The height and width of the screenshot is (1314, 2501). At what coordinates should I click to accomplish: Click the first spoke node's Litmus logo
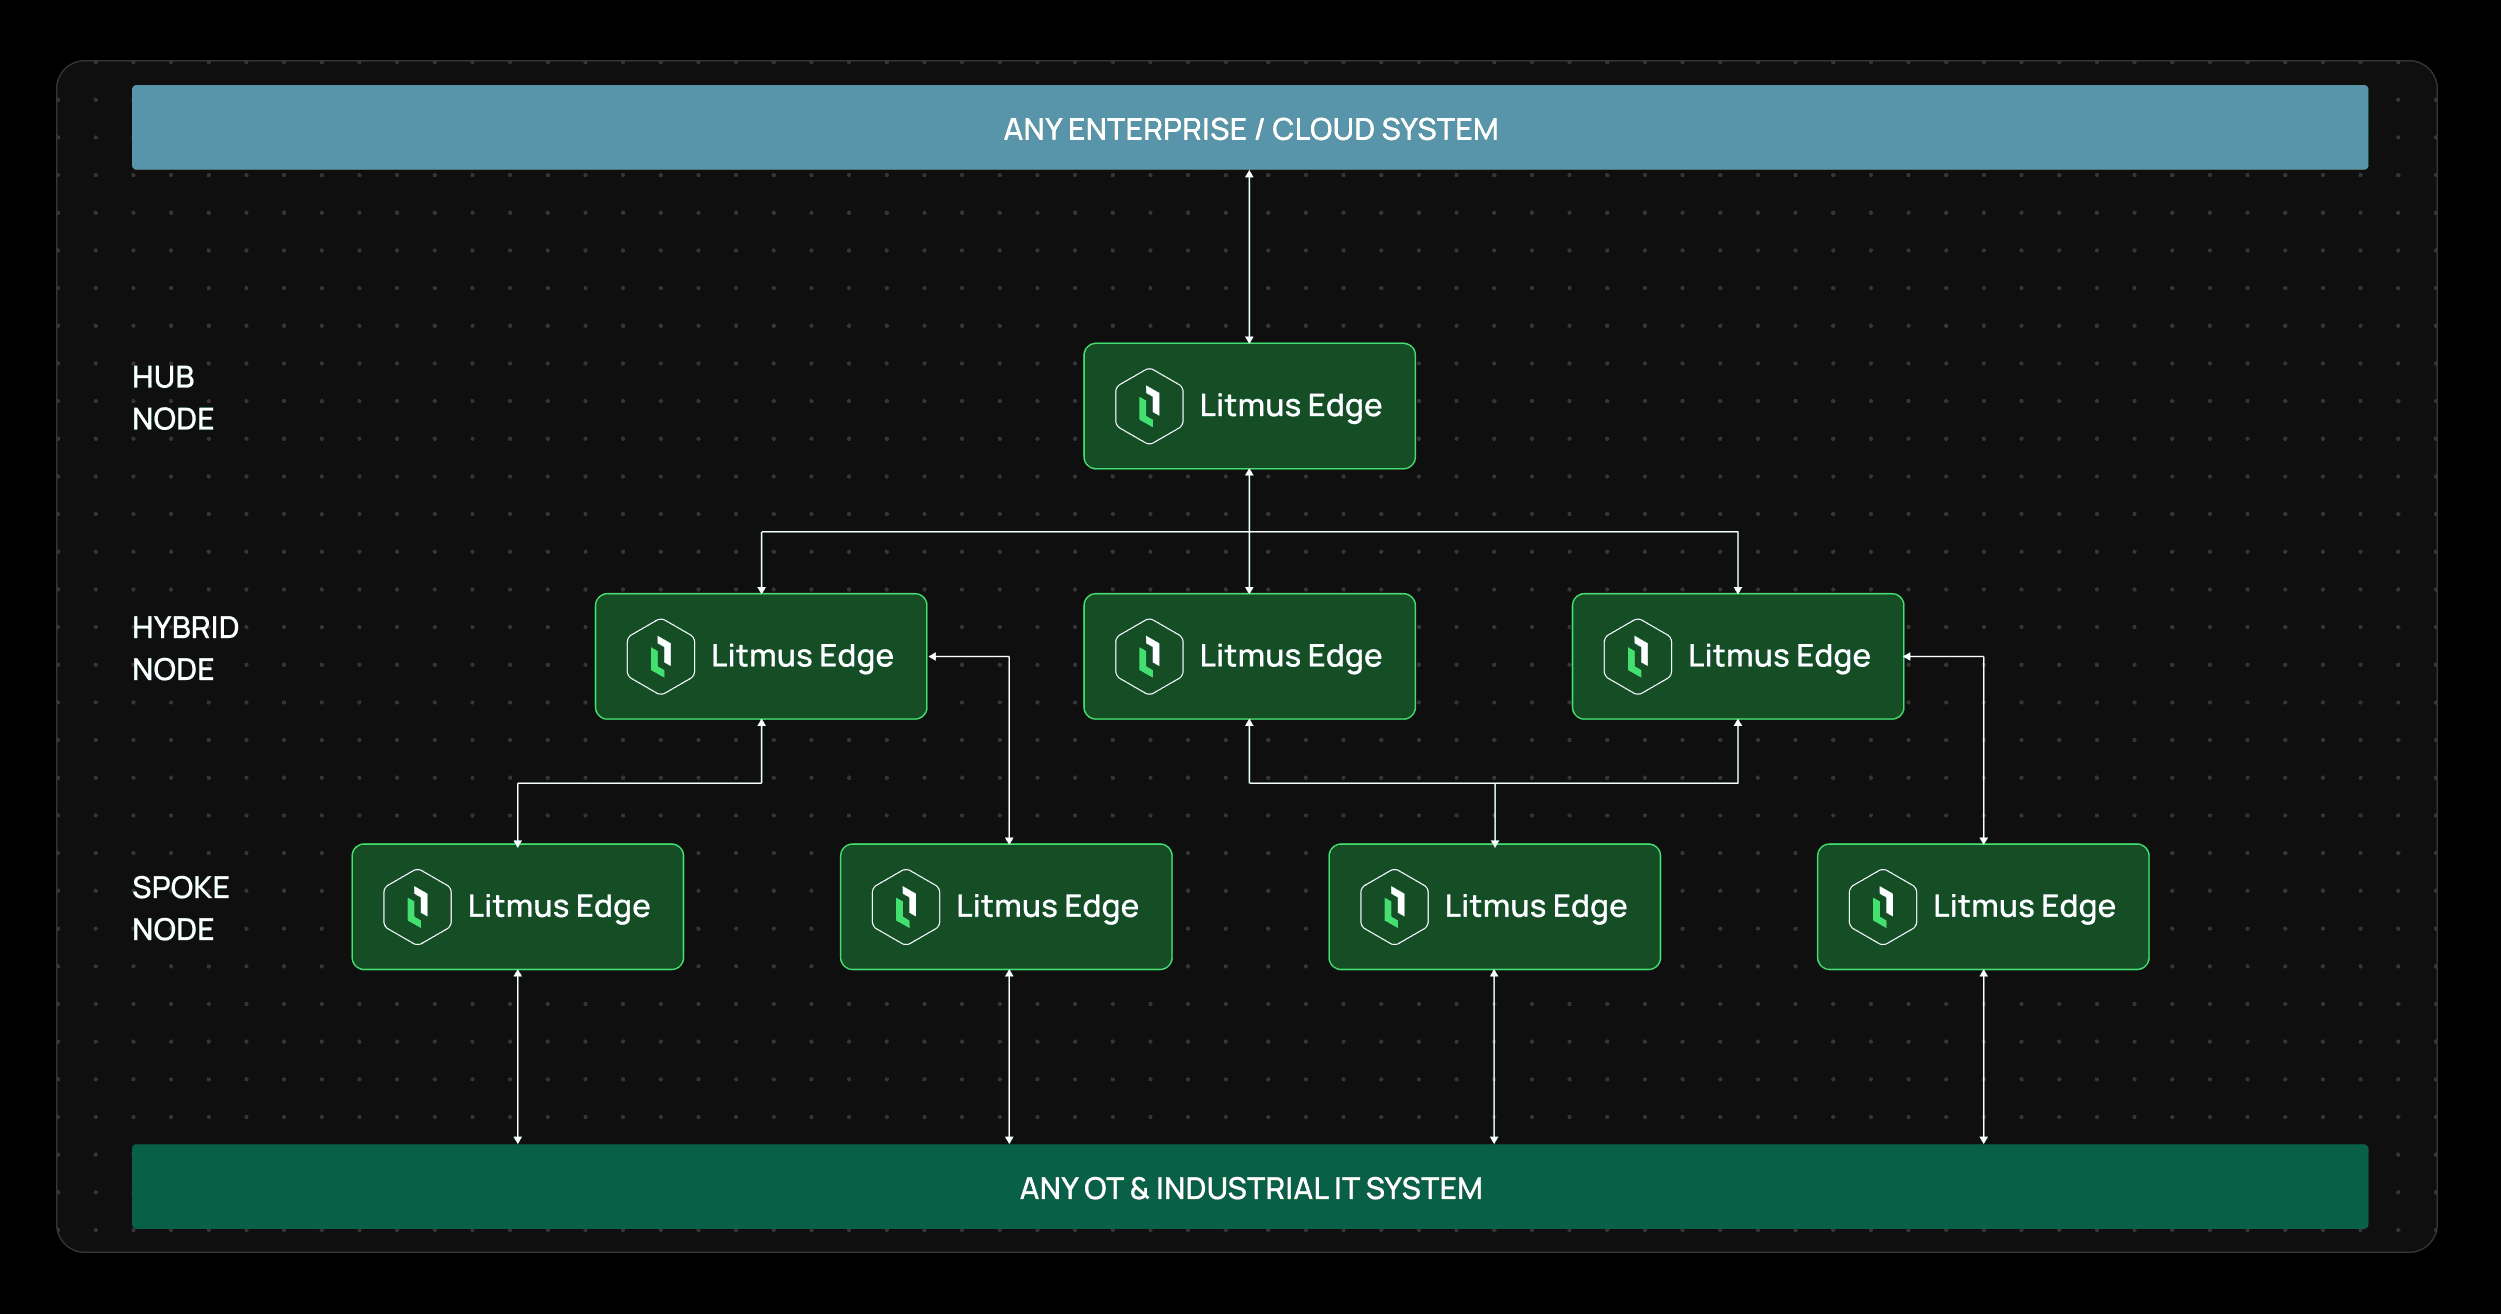pyautogui.click(x=417, y=907)
